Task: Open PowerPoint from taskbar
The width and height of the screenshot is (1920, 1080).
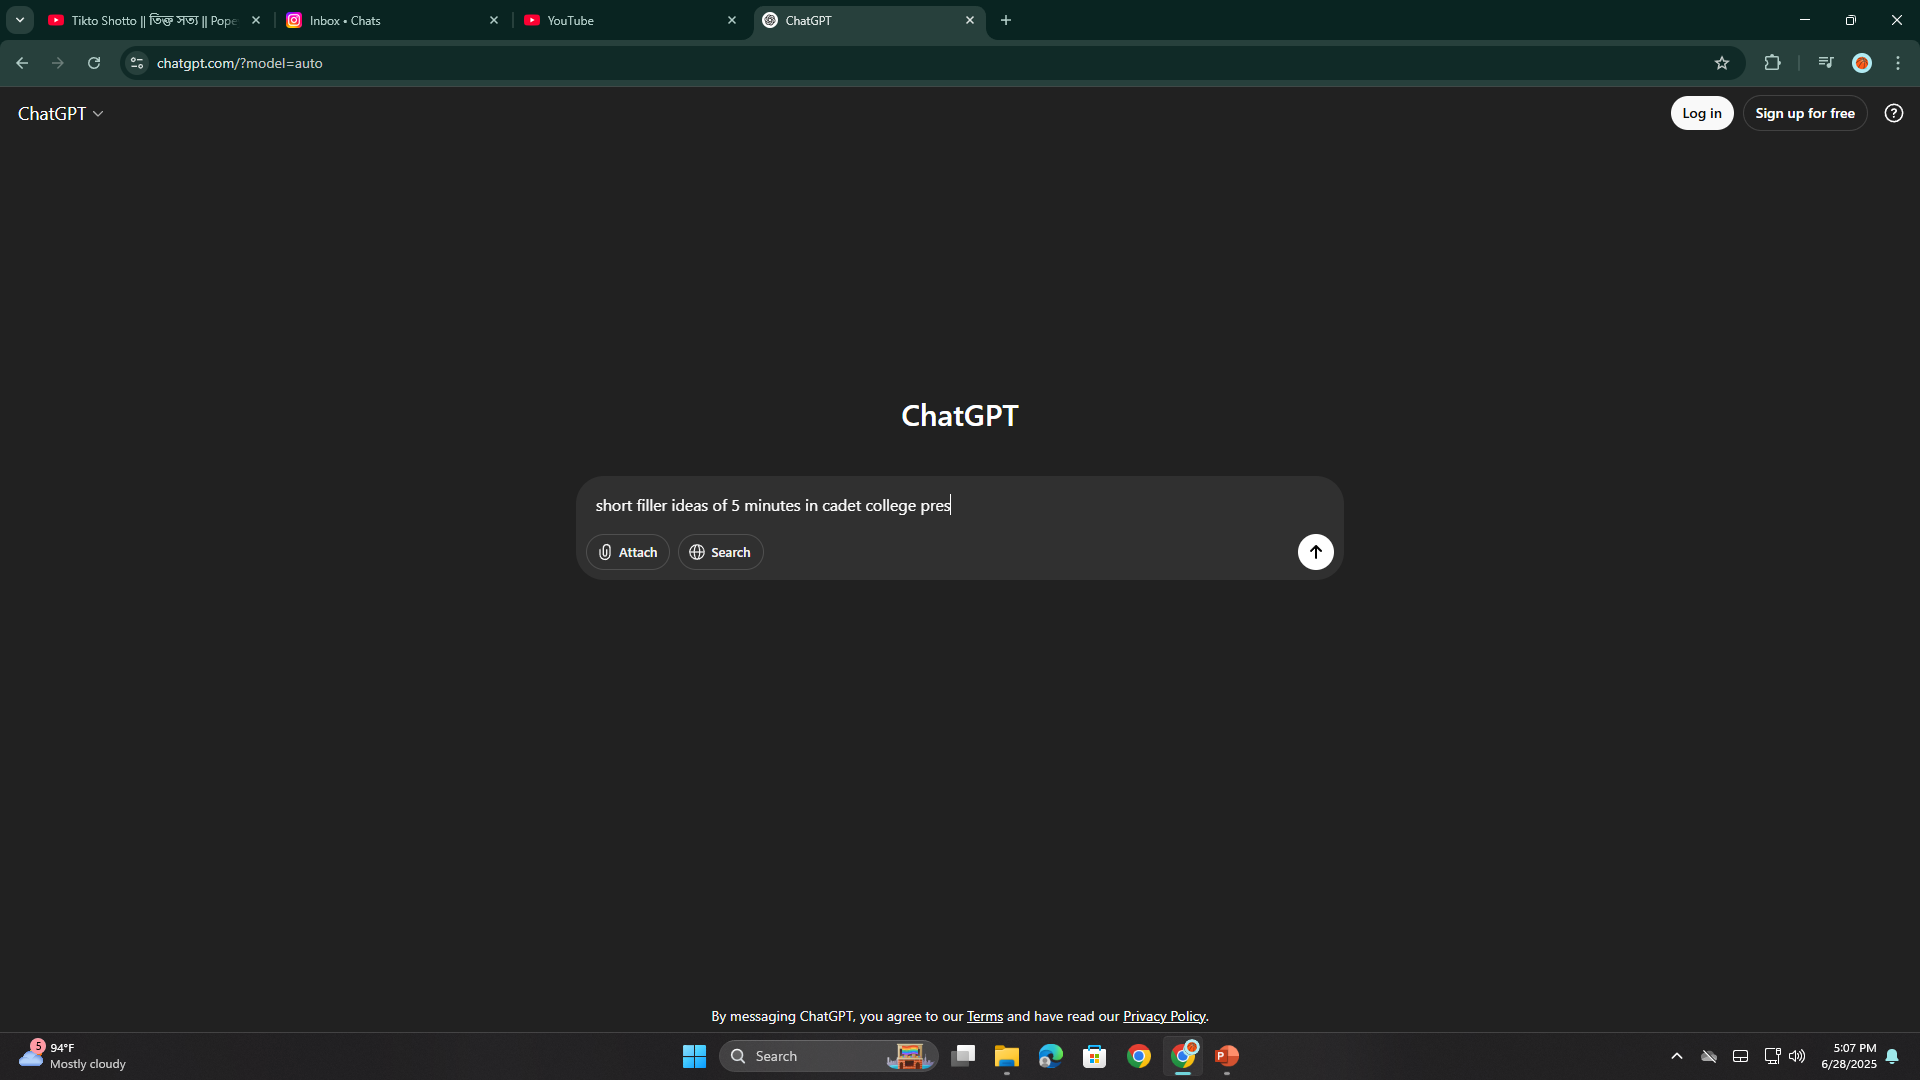Action: (1227, 1056)
